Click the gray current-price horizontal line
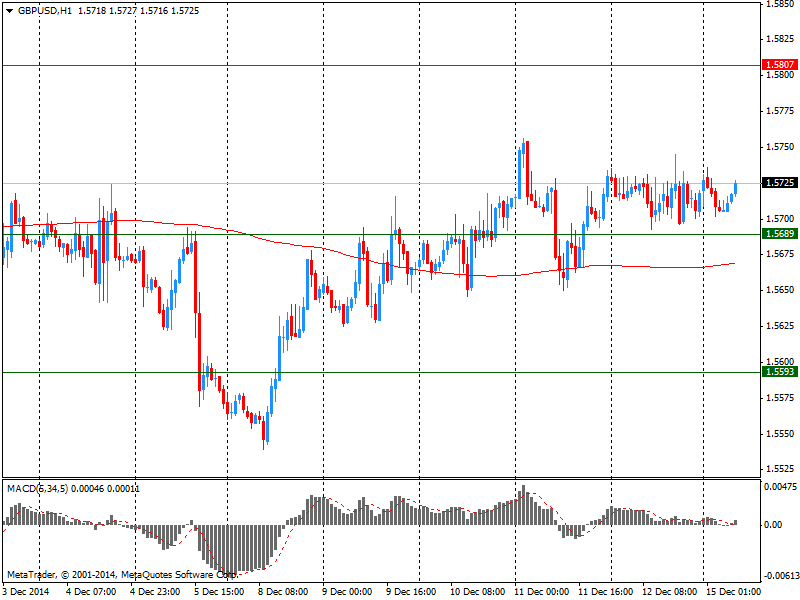Image resolution: width=800 pixels, height=600 pixels. click(x=300, y=183)
